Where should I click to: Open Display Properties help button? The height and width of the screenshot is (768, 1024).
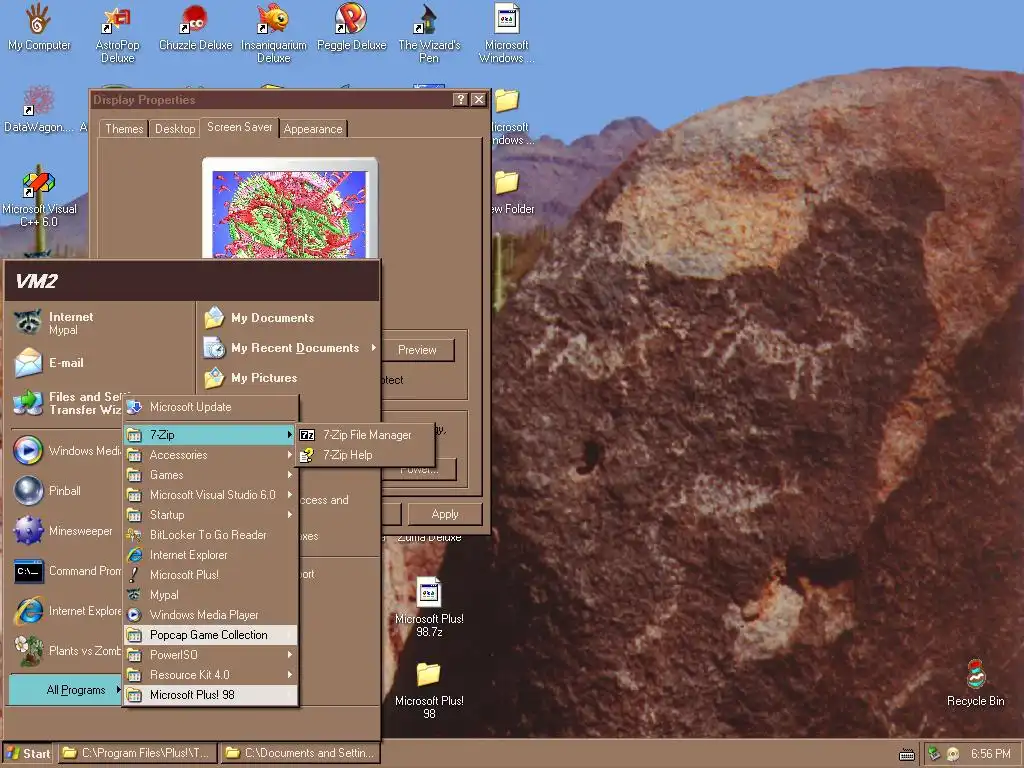pyautogui.click(x=460, y=99)
